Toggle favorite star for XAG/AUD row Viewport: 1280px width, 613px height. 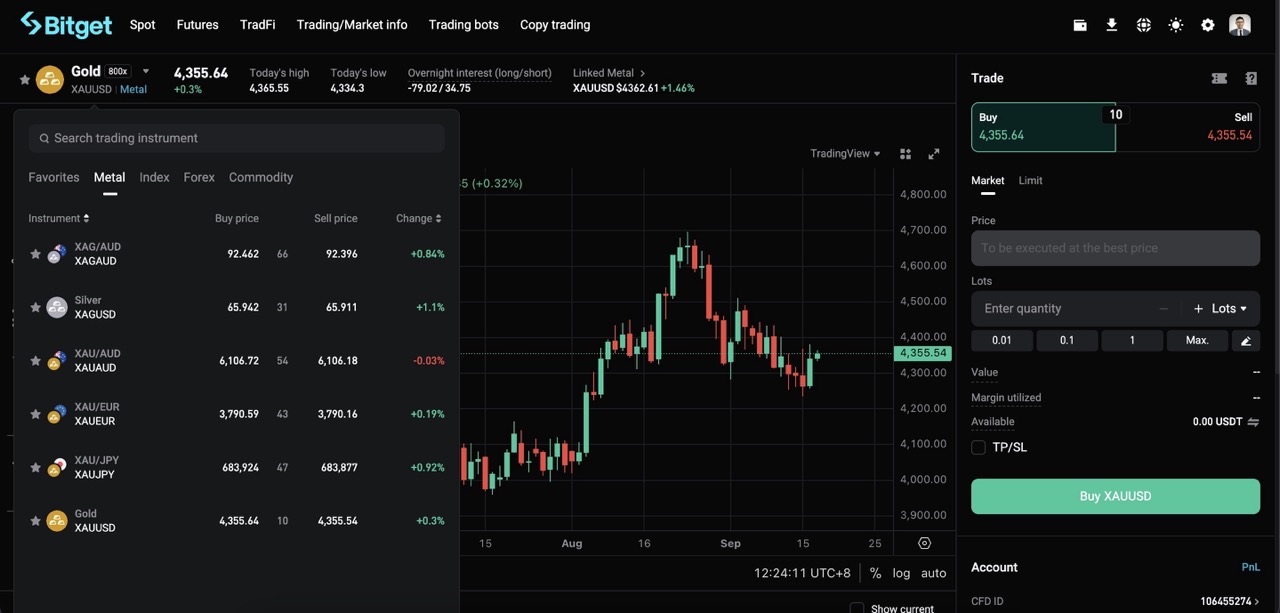click(x=35, y=254)
